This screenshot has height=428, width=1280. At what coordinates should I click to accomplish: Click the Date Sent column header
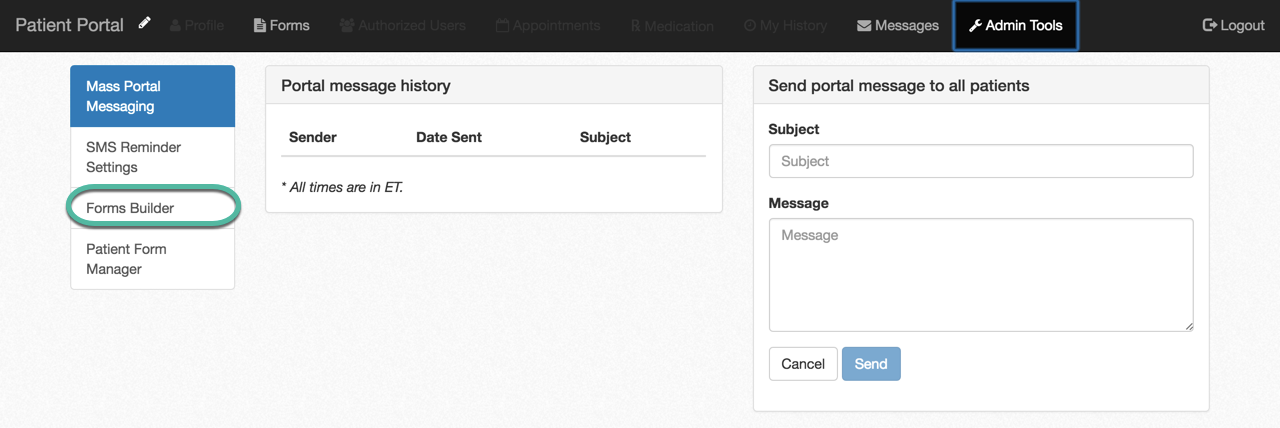point(449,137)
